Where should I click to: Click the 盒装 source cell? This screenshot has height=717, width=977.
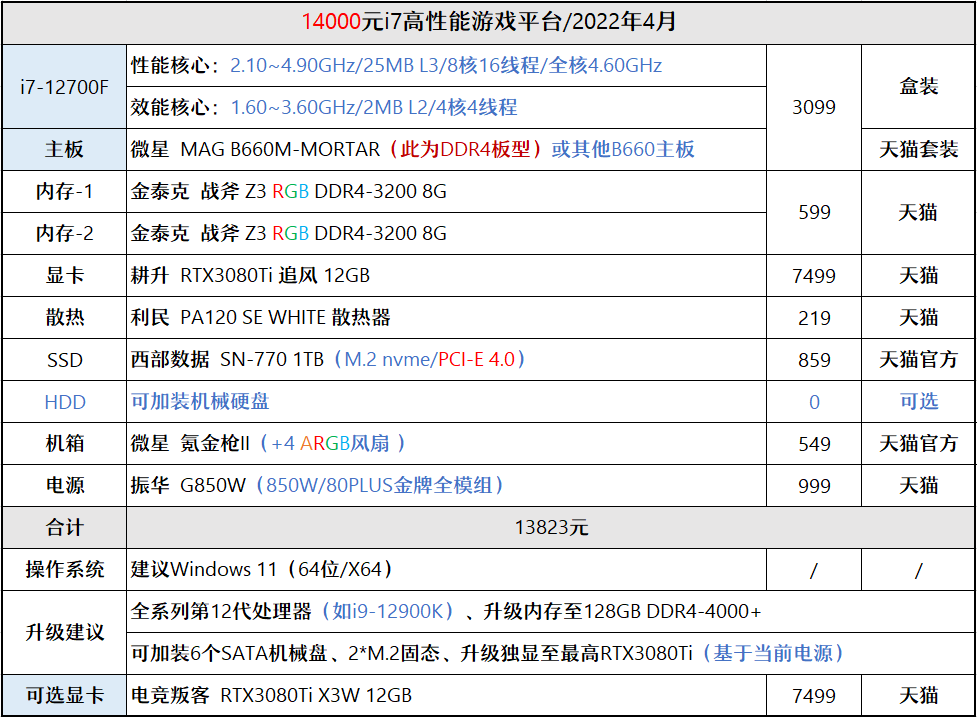[918, 87]
